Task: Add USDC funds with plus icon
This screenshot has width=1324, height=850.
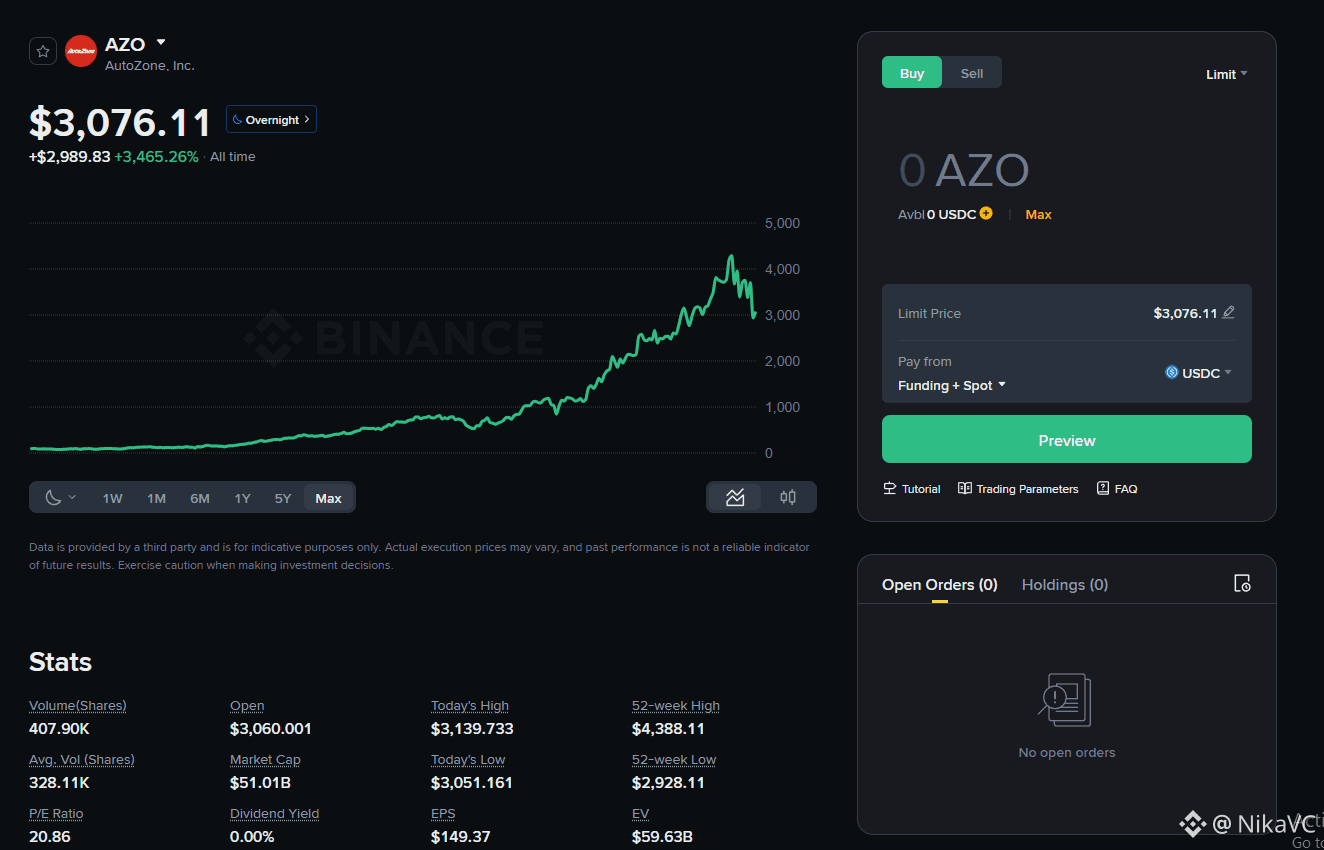Action: pyautogui.click(x=986, y=213)
